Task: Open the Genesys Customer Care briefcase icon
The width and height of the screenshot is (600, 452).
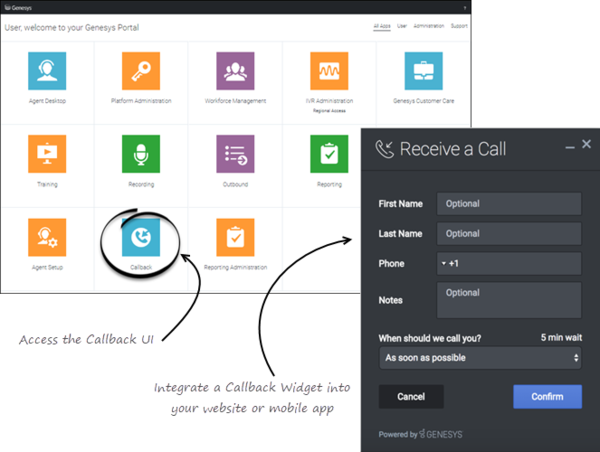Action: click(424, 71)
